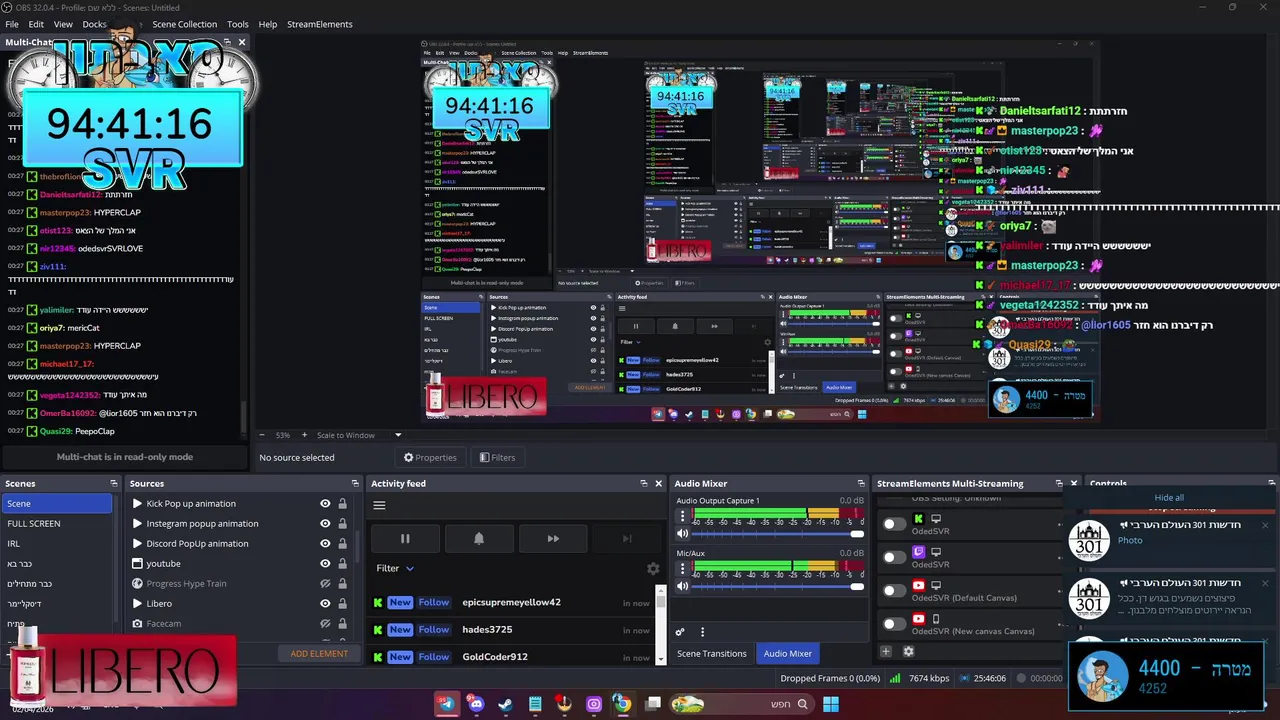Image resolution: width=1280 pixels, height=720 pixels.
Task: Undock the Audio Mixer panel
Action: point(861,484)
